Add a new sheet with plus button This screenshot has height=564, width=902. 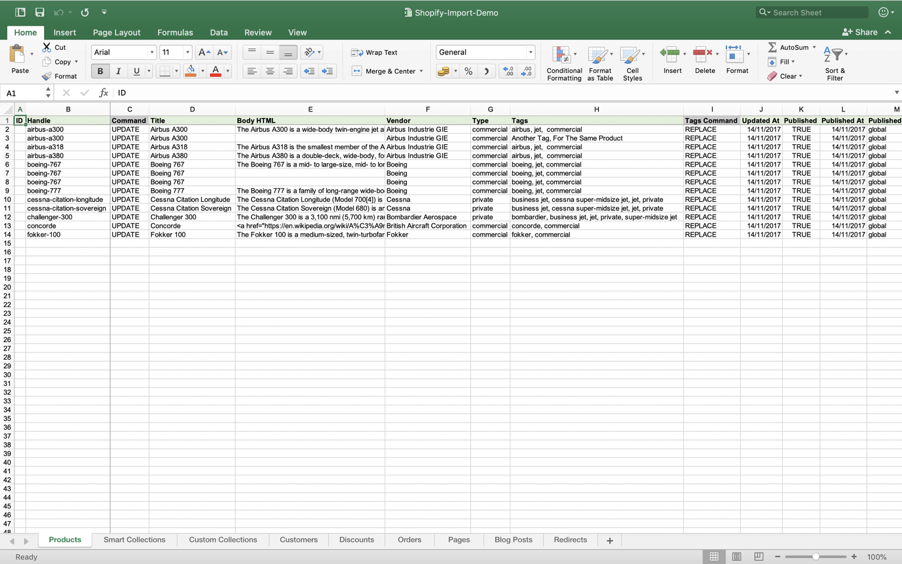pyautogui.click(x=610, y=540)
